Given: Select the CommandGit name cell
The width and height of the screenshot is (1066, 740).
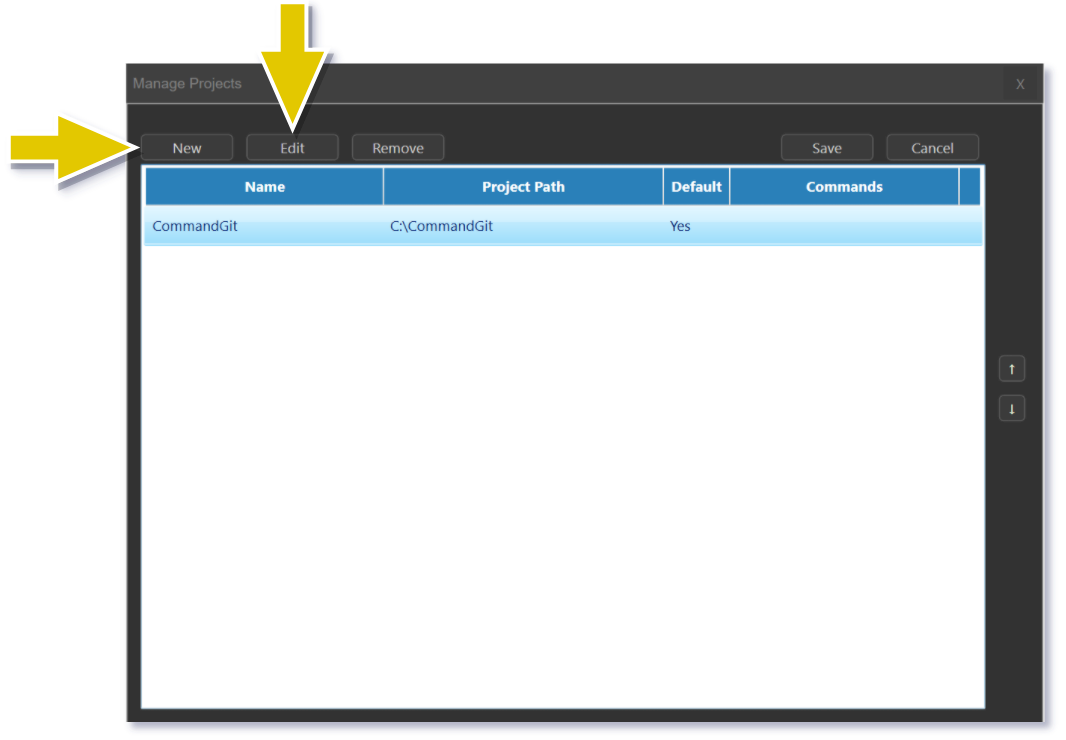Looking at the screenshot, I should pos(196,226).
